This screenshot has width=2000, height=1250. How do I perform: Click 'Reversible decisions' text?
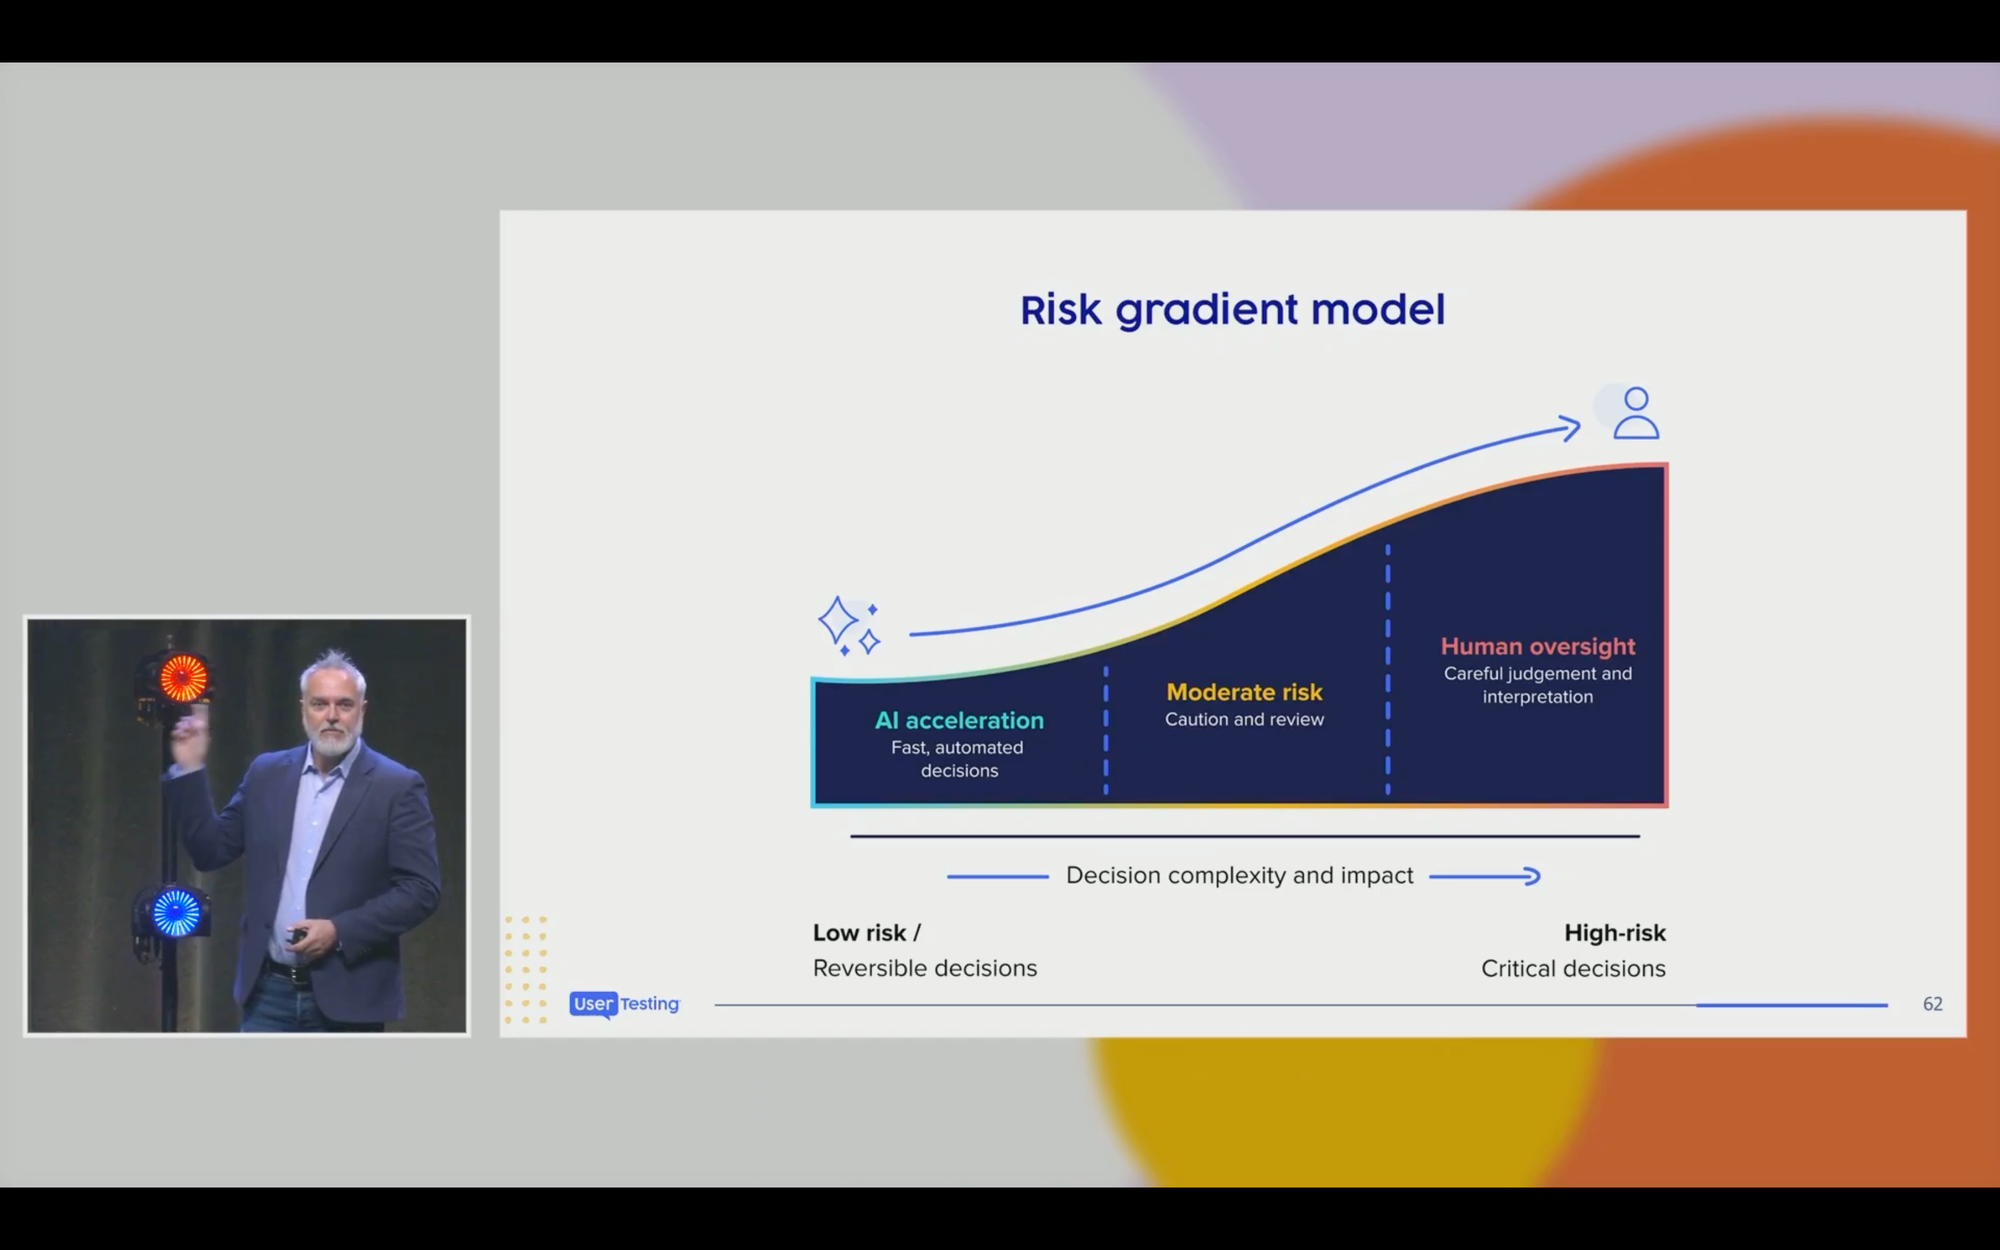click(x=925, y=968)
